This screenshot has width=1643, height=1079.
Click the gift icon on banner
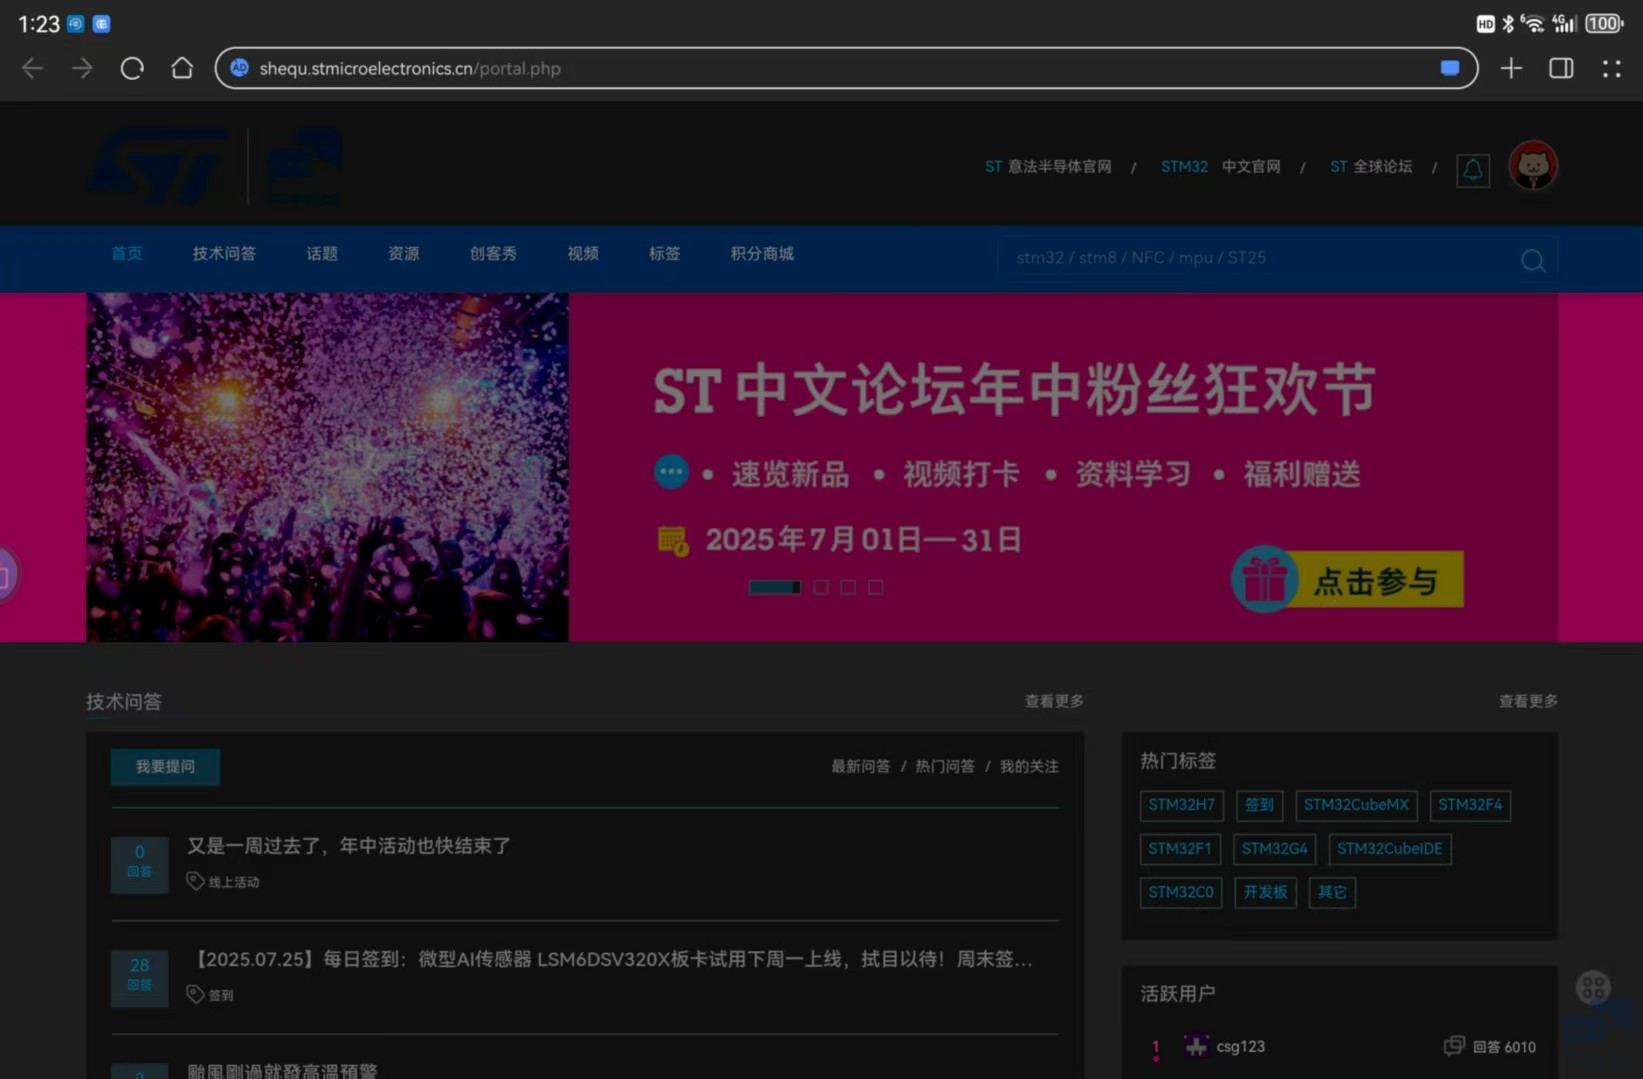click(1264, 579)
